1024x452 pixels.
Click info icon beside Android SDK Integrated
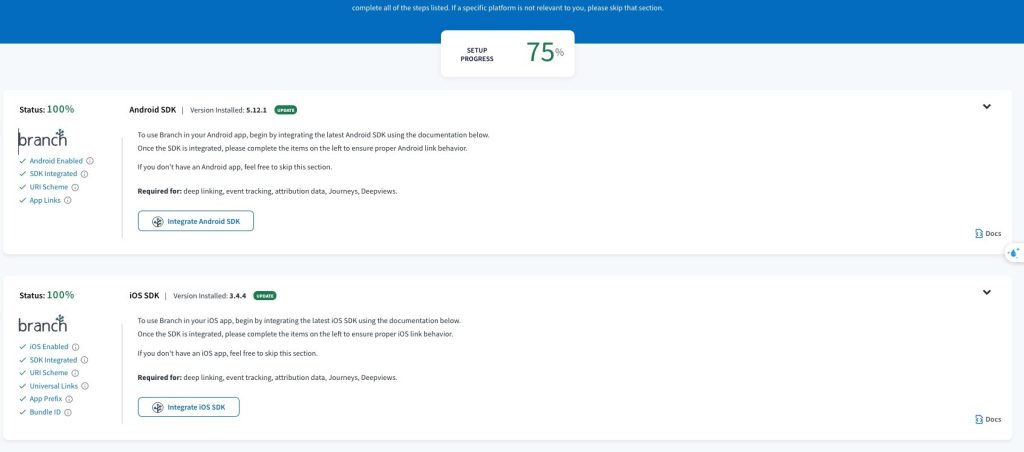click(84, 174)
